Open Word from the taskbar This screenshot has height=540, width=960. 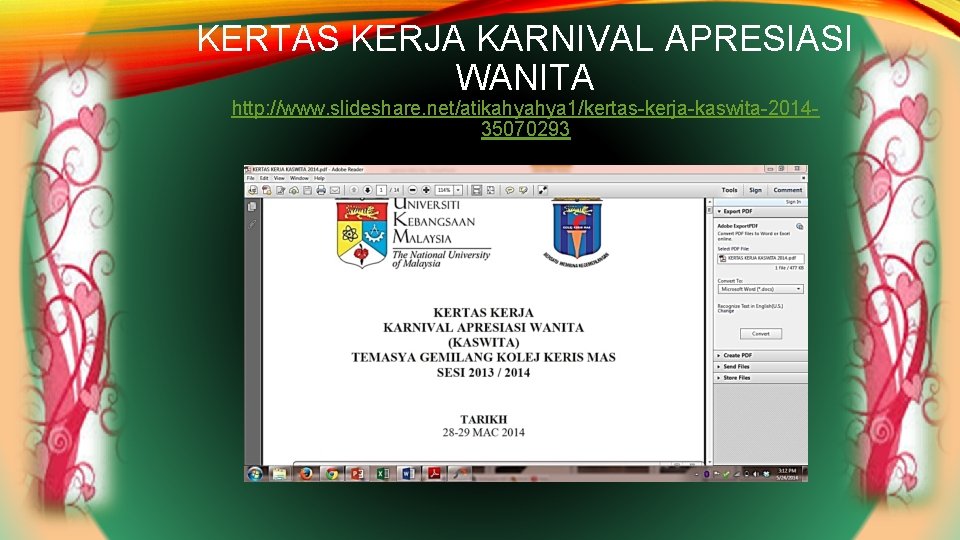click(408, 474)
